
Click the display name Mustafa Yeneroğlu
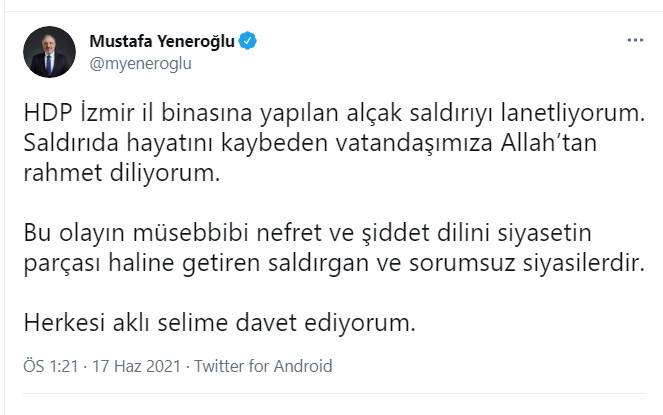click(x=163, y=42)
